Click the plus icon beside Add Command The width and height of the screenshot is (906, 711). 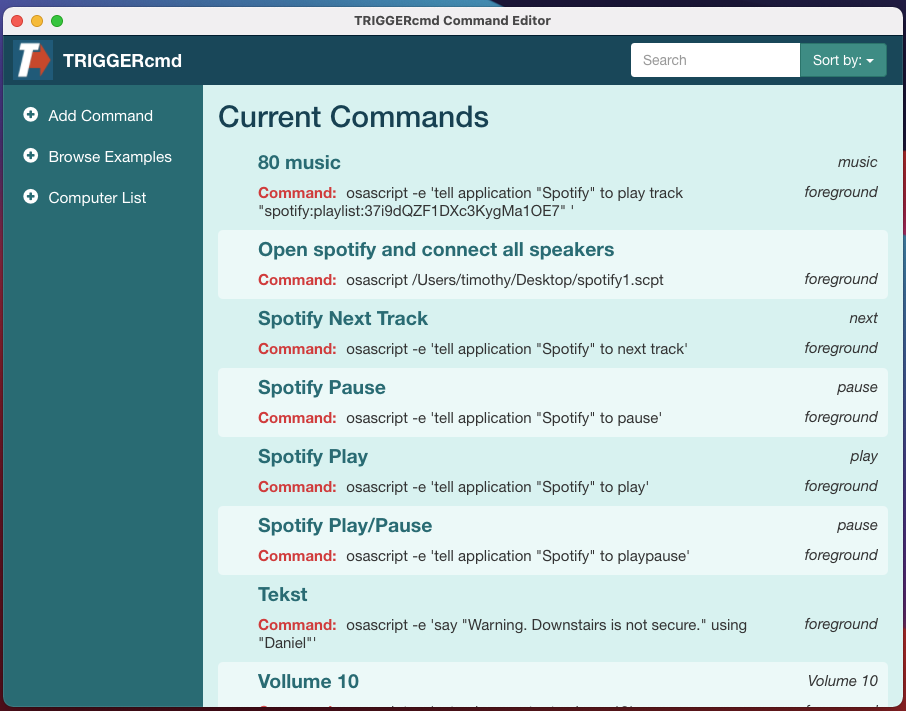(31, 115)
